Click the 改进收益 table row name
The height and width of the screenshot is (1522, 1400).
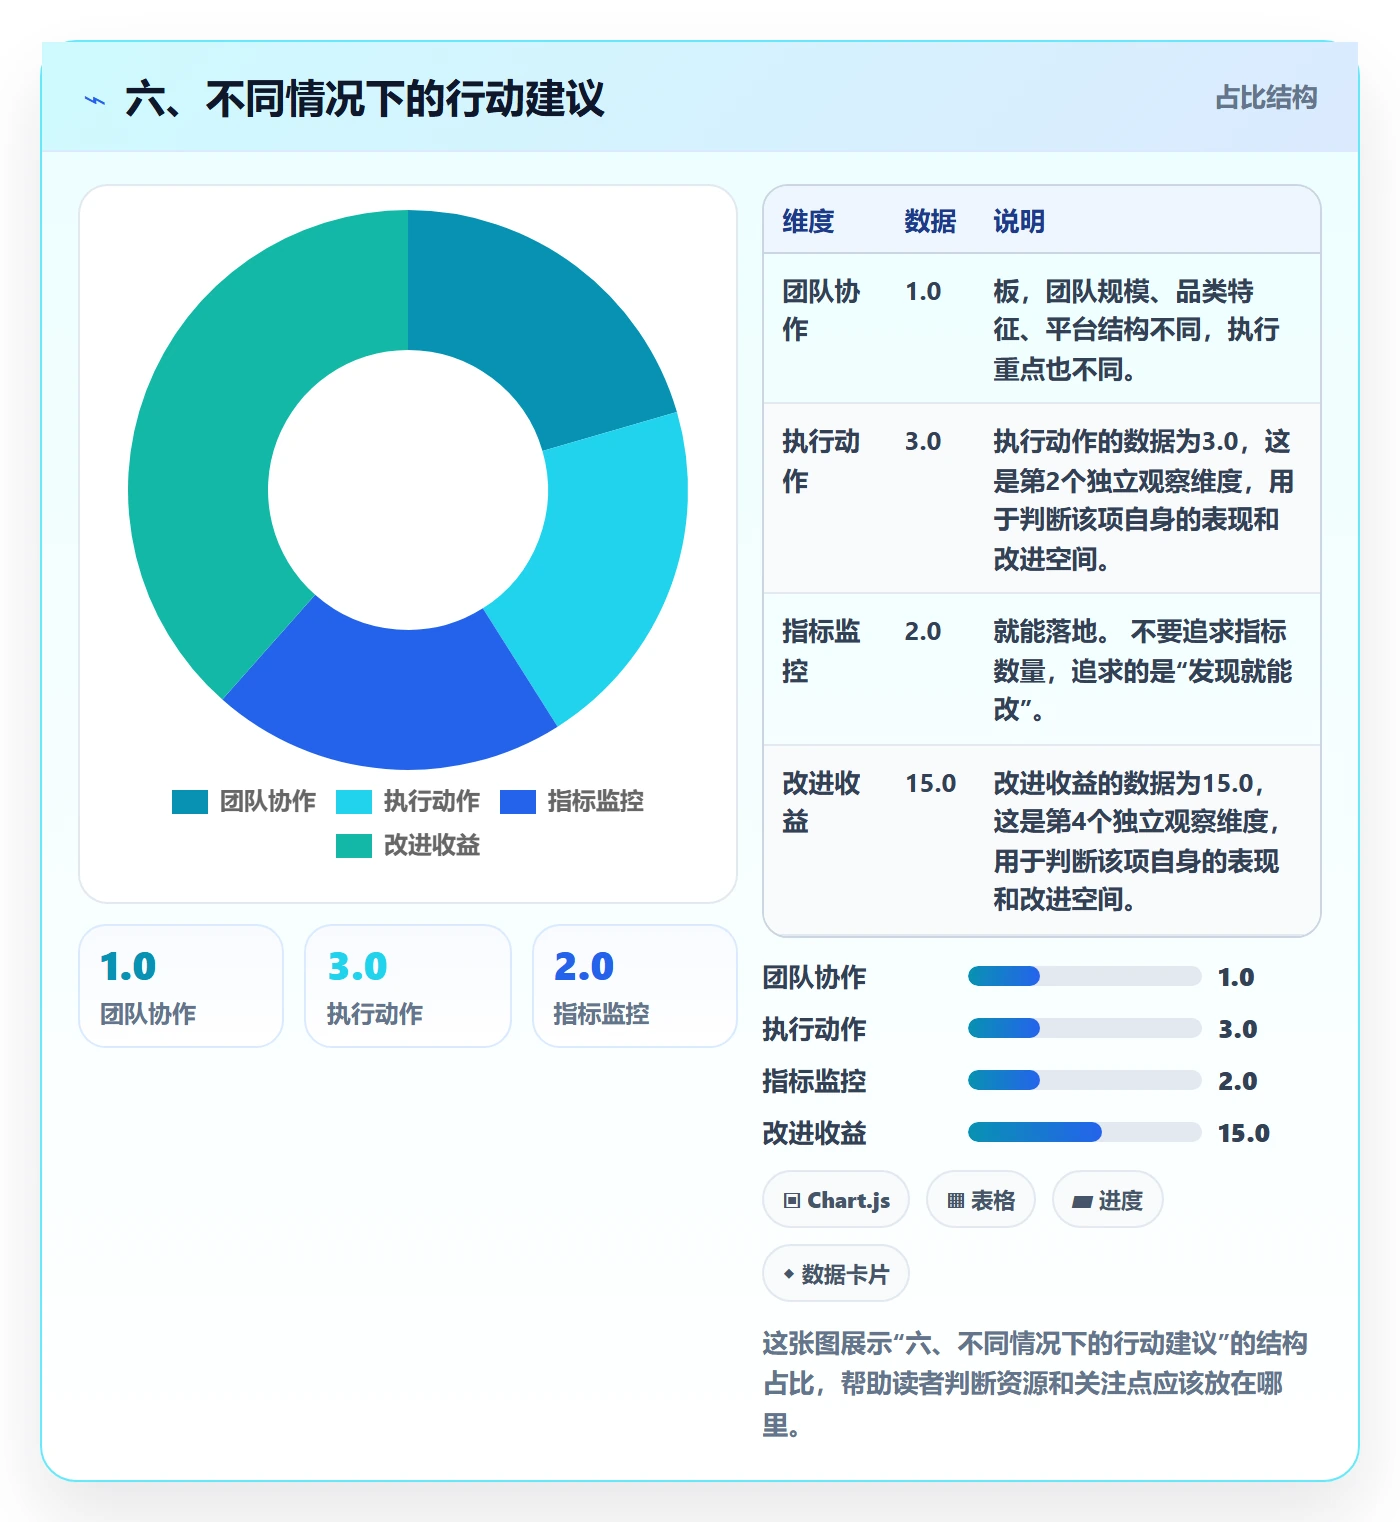coord(821,802)
